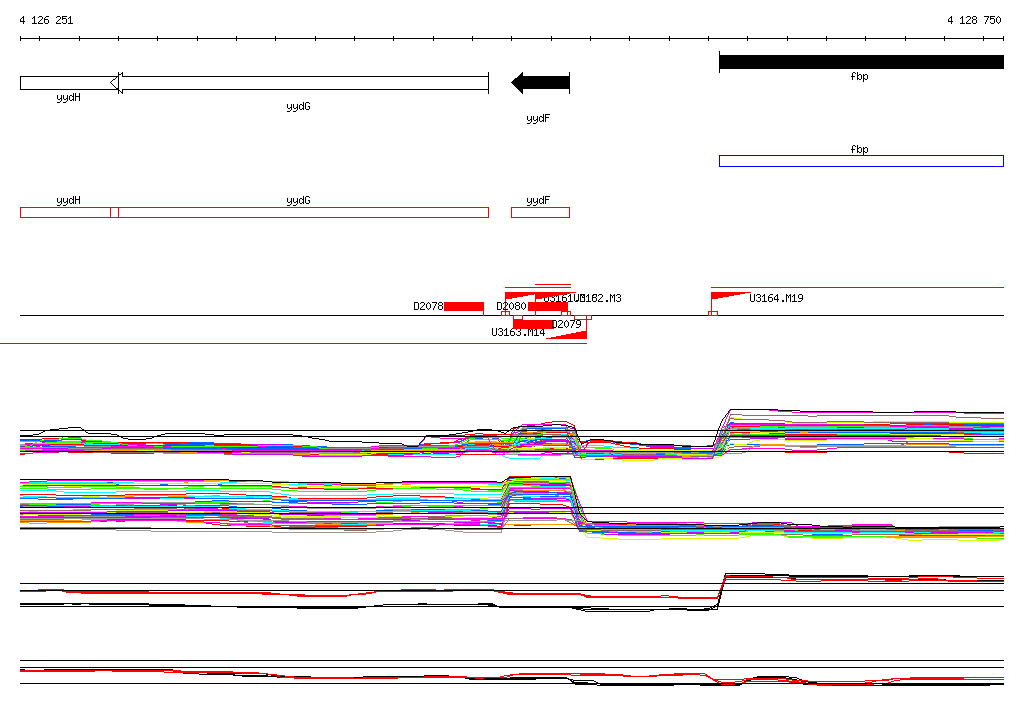Click the "U3162.M3" text label
This screenshot has width=1024, height=714.
tap(598, 299)
